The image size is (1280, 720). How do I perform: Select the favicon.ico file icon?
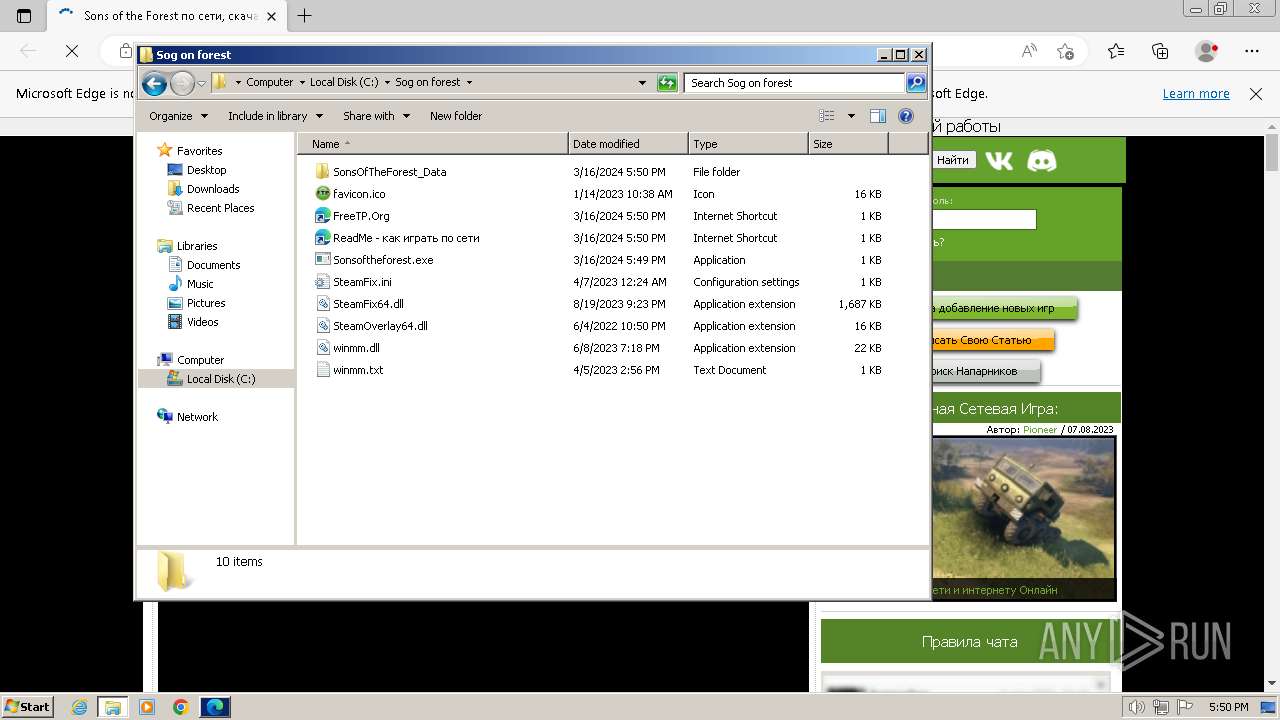(322, 194)
